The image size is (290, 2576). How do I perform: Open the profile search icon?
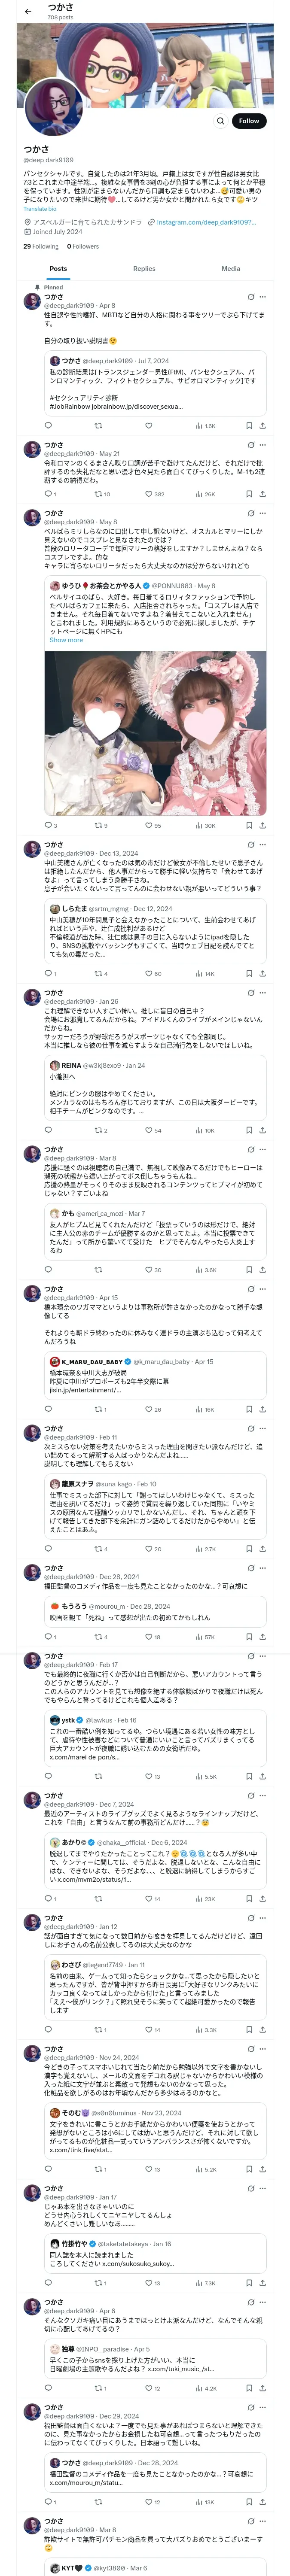[x=220, y=121]
